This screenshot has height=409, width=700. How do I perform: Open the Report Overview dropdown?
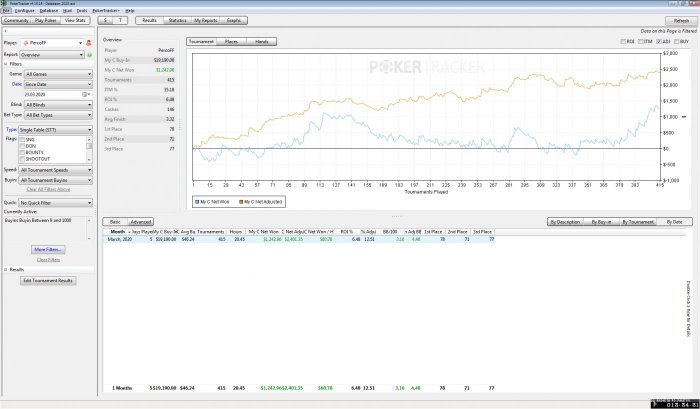coord(52,55)
